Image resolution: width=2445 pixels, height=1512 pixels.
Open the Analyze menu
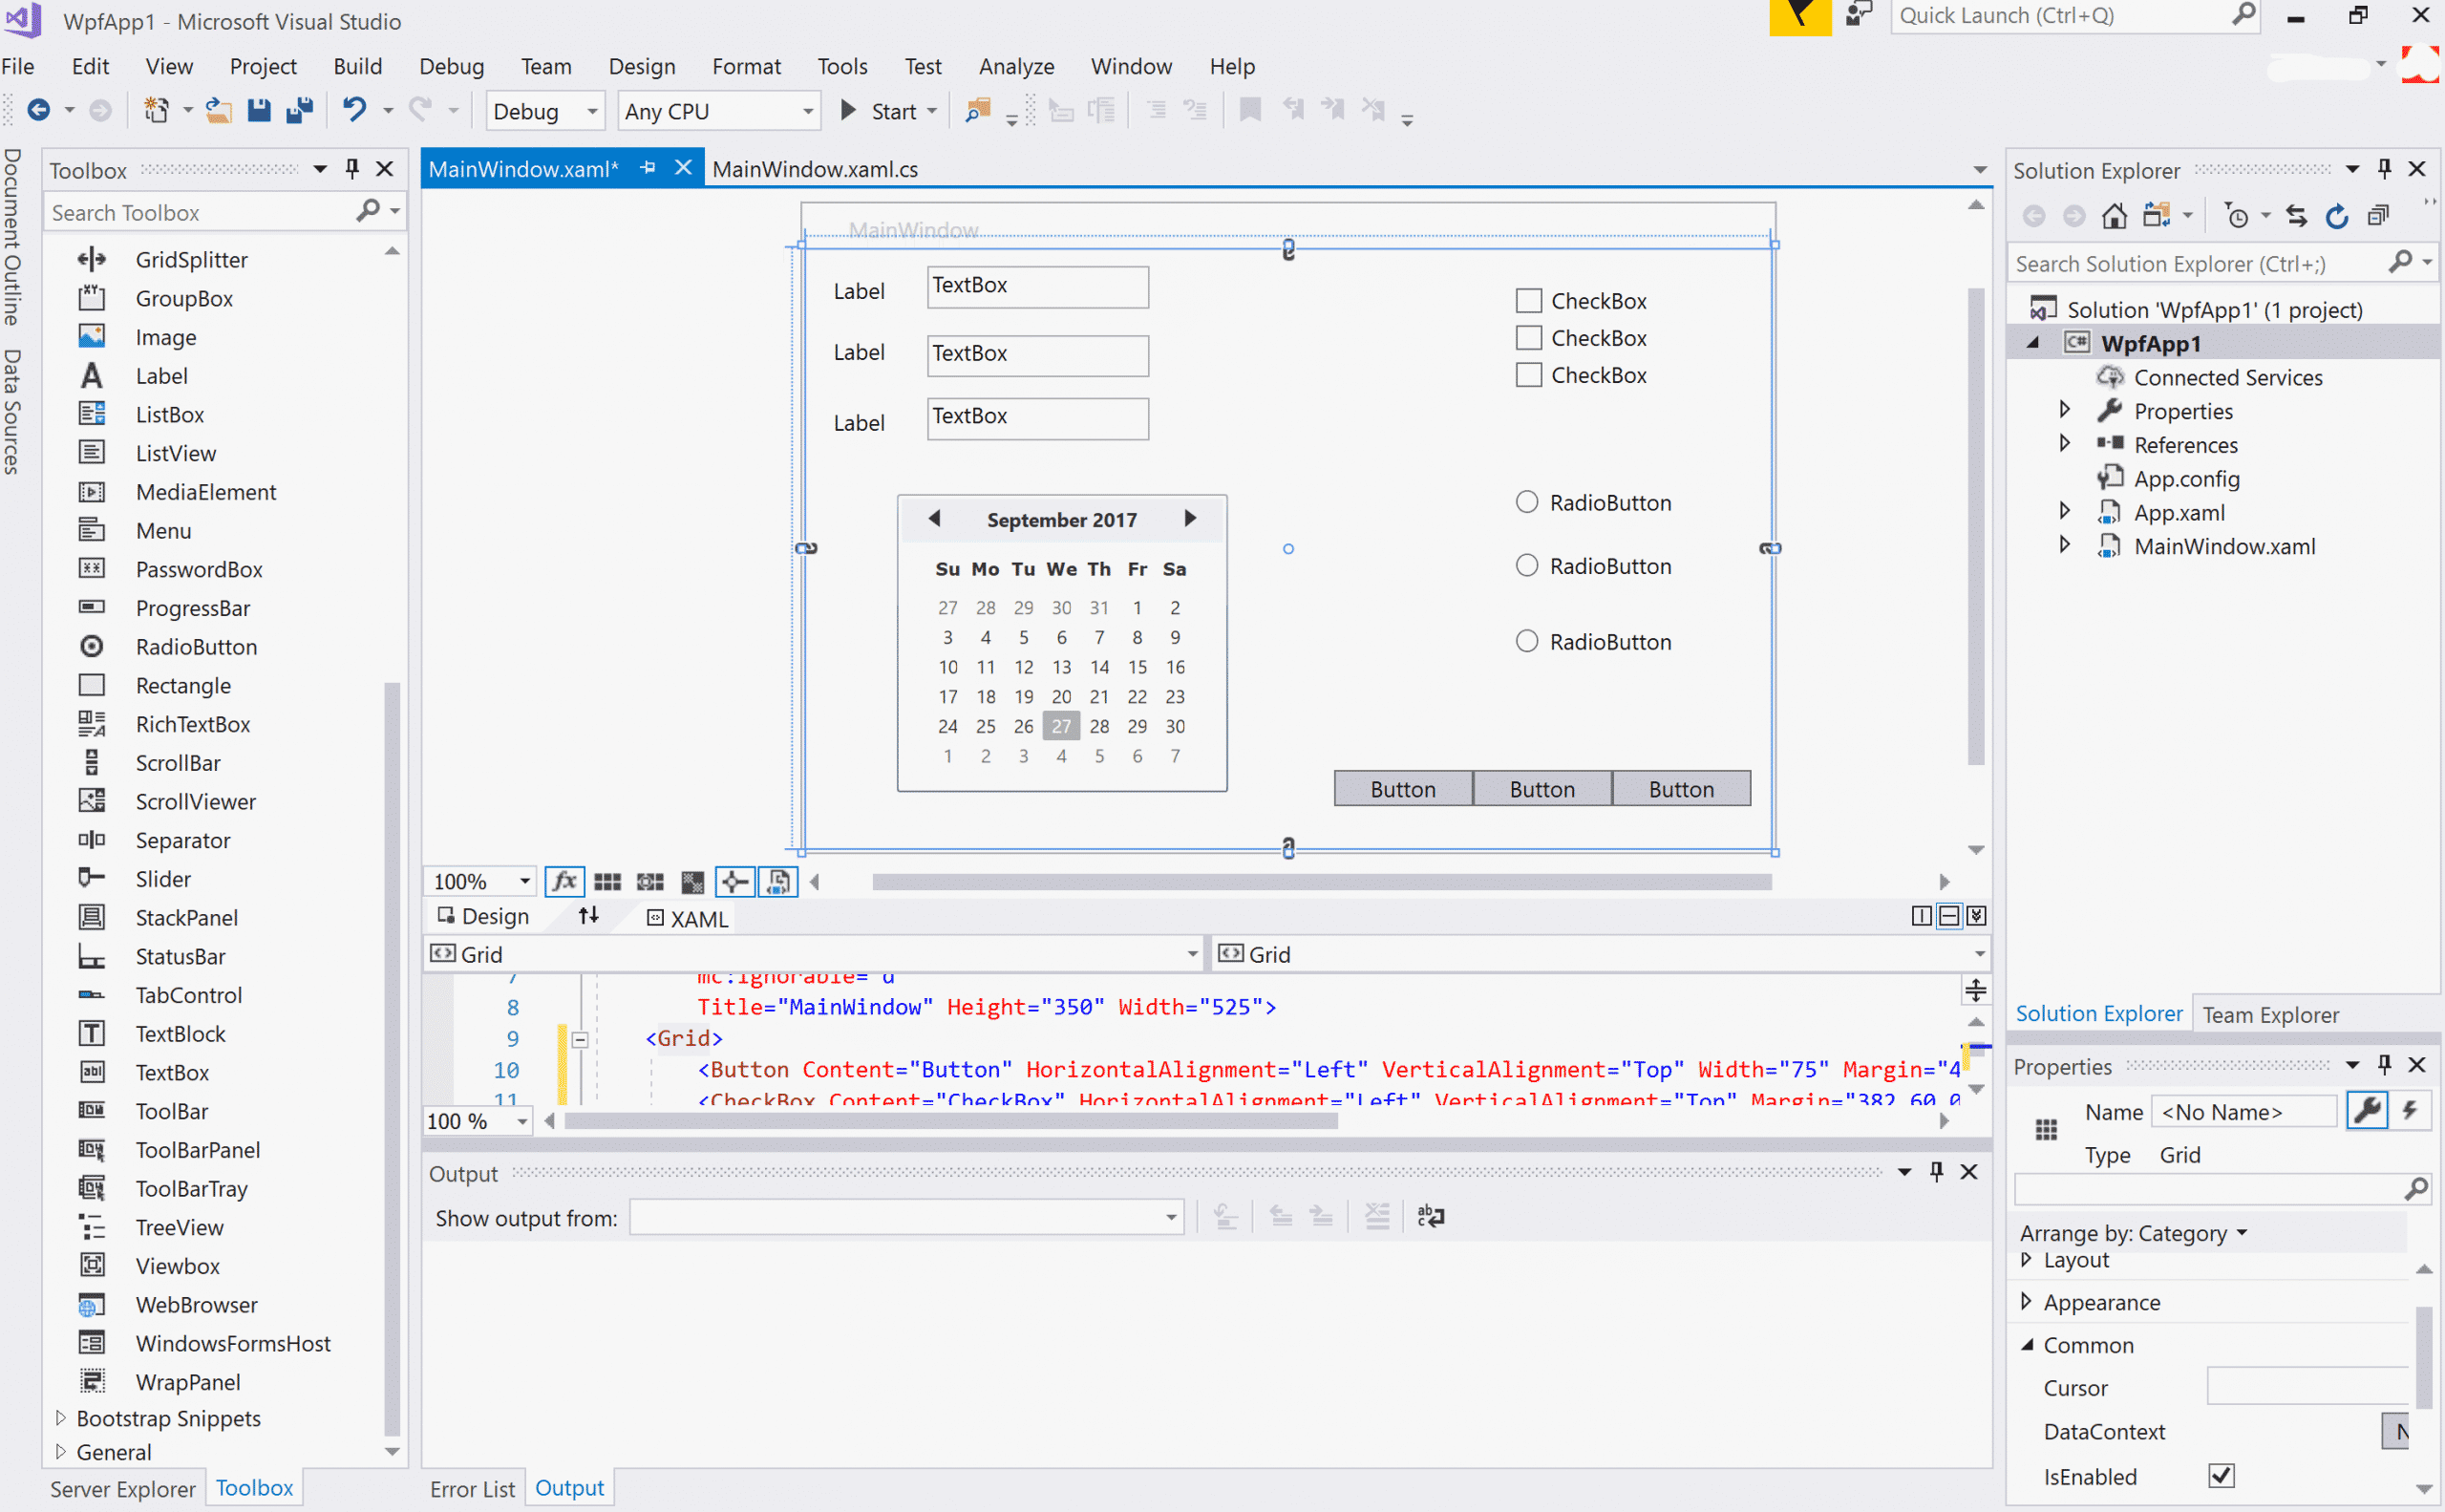pyautogui.click(x=1016, y=66)
